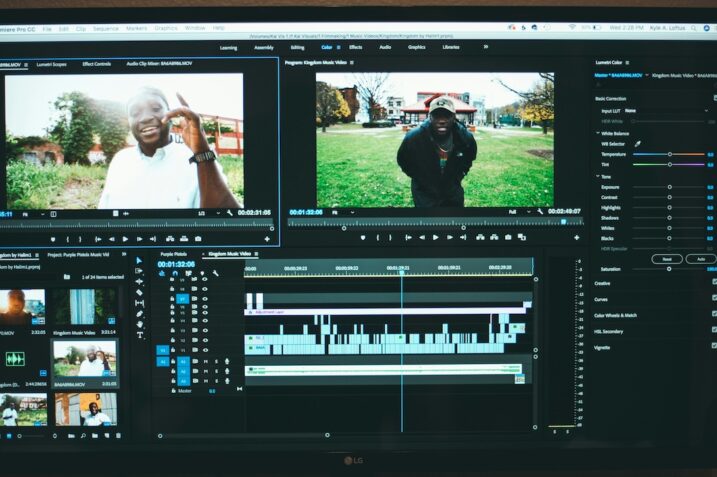Play the Program monitor sequence

pos(435,237)
